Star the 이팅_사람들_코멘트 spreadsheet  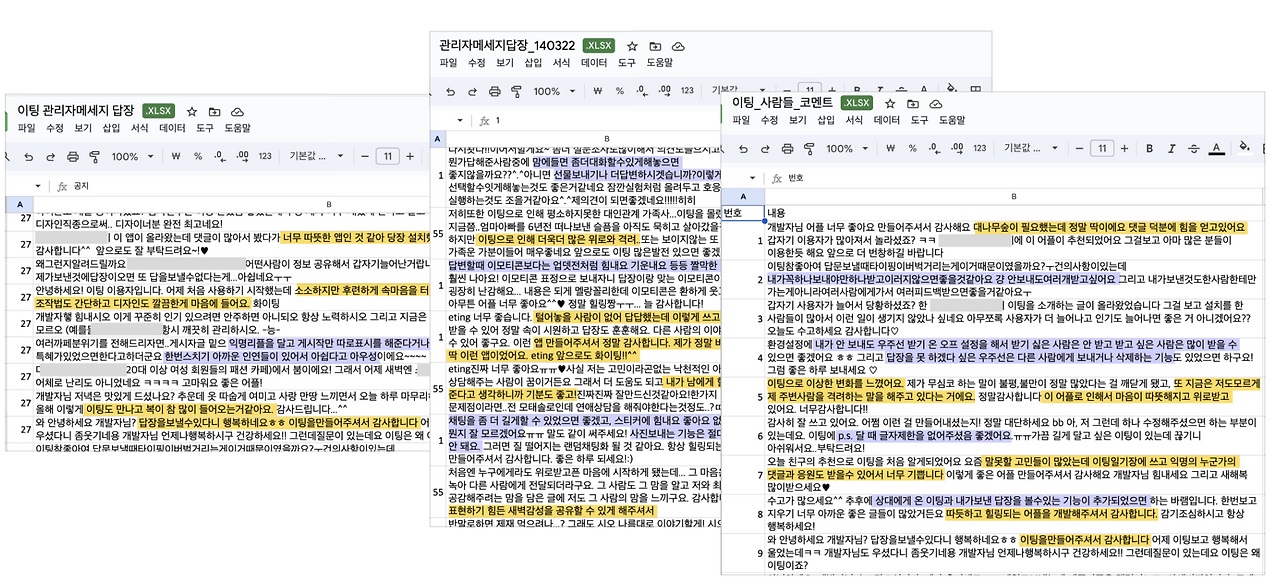point(889,105)
